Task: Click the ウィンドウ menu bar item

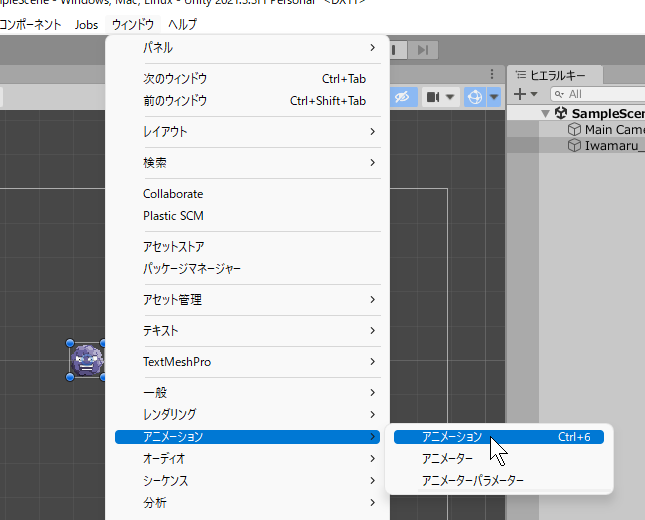Action: [133, 25]
